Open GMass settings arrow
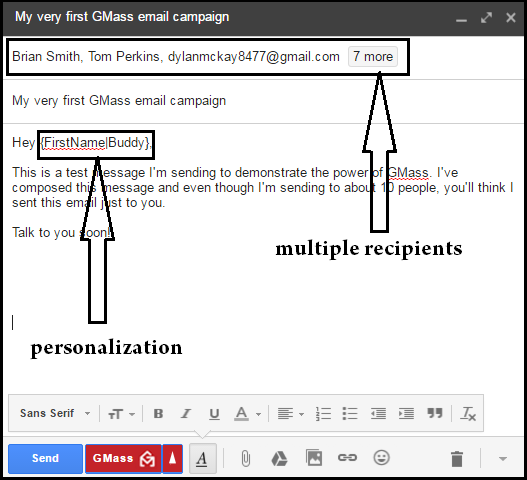527x480 pixels. point(172,458)
